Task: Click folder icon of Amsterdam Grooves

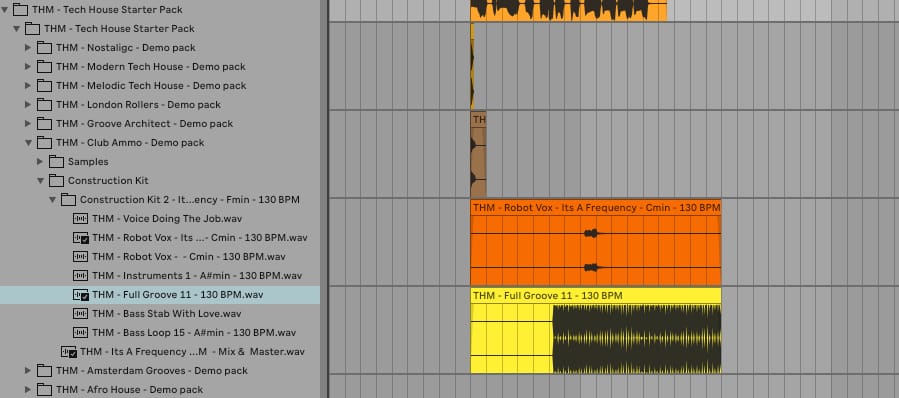Action: pyautogui.click(x=44, y=370)
